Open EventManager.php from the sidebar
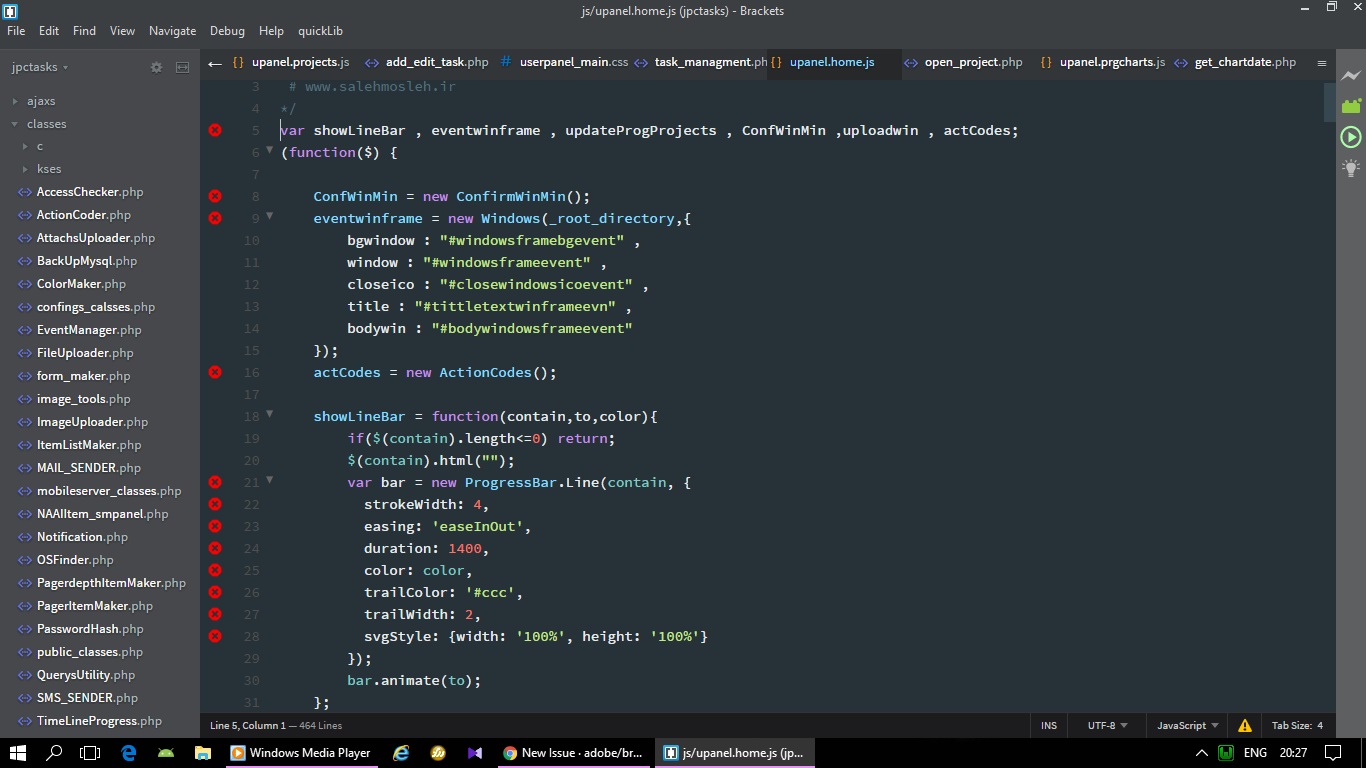The image size is (1366, 768). click(x=88, y=329)
